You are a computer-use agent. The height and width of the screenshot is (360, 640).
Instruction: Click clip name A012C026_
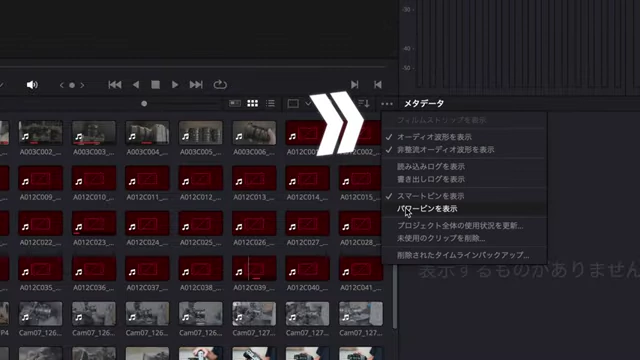click(254, 242)
